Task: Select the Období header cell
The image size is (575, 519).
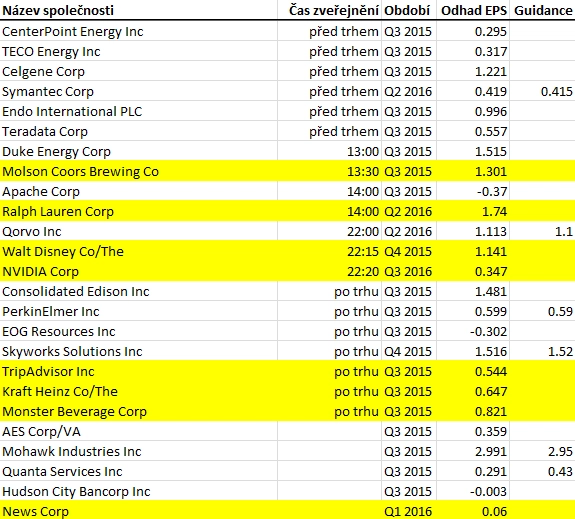Action: pyautogui.click(x=409, y=10)
